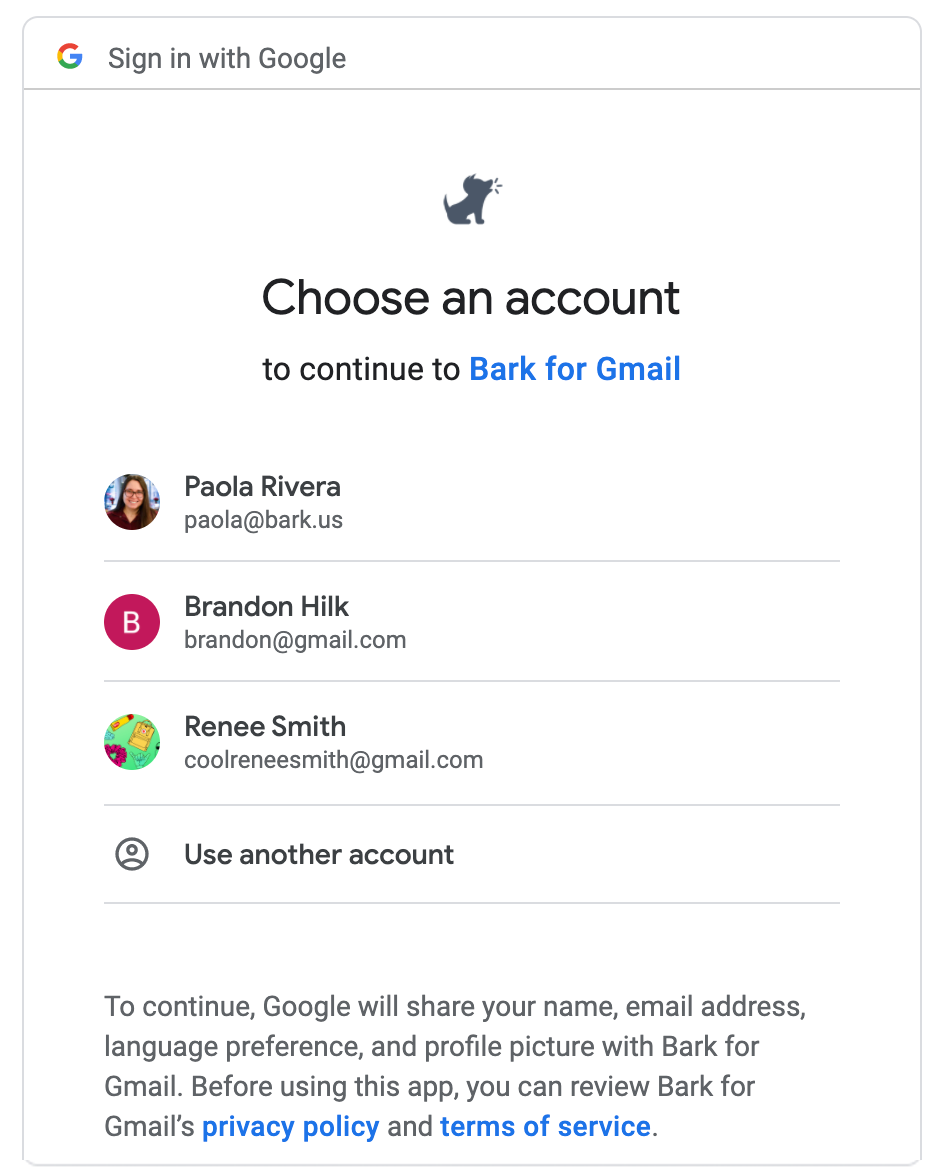The height and width of the screenshot is (1176, 944).
Task: Click Brandon Hilk's pink B avatar
Action: 132,622
